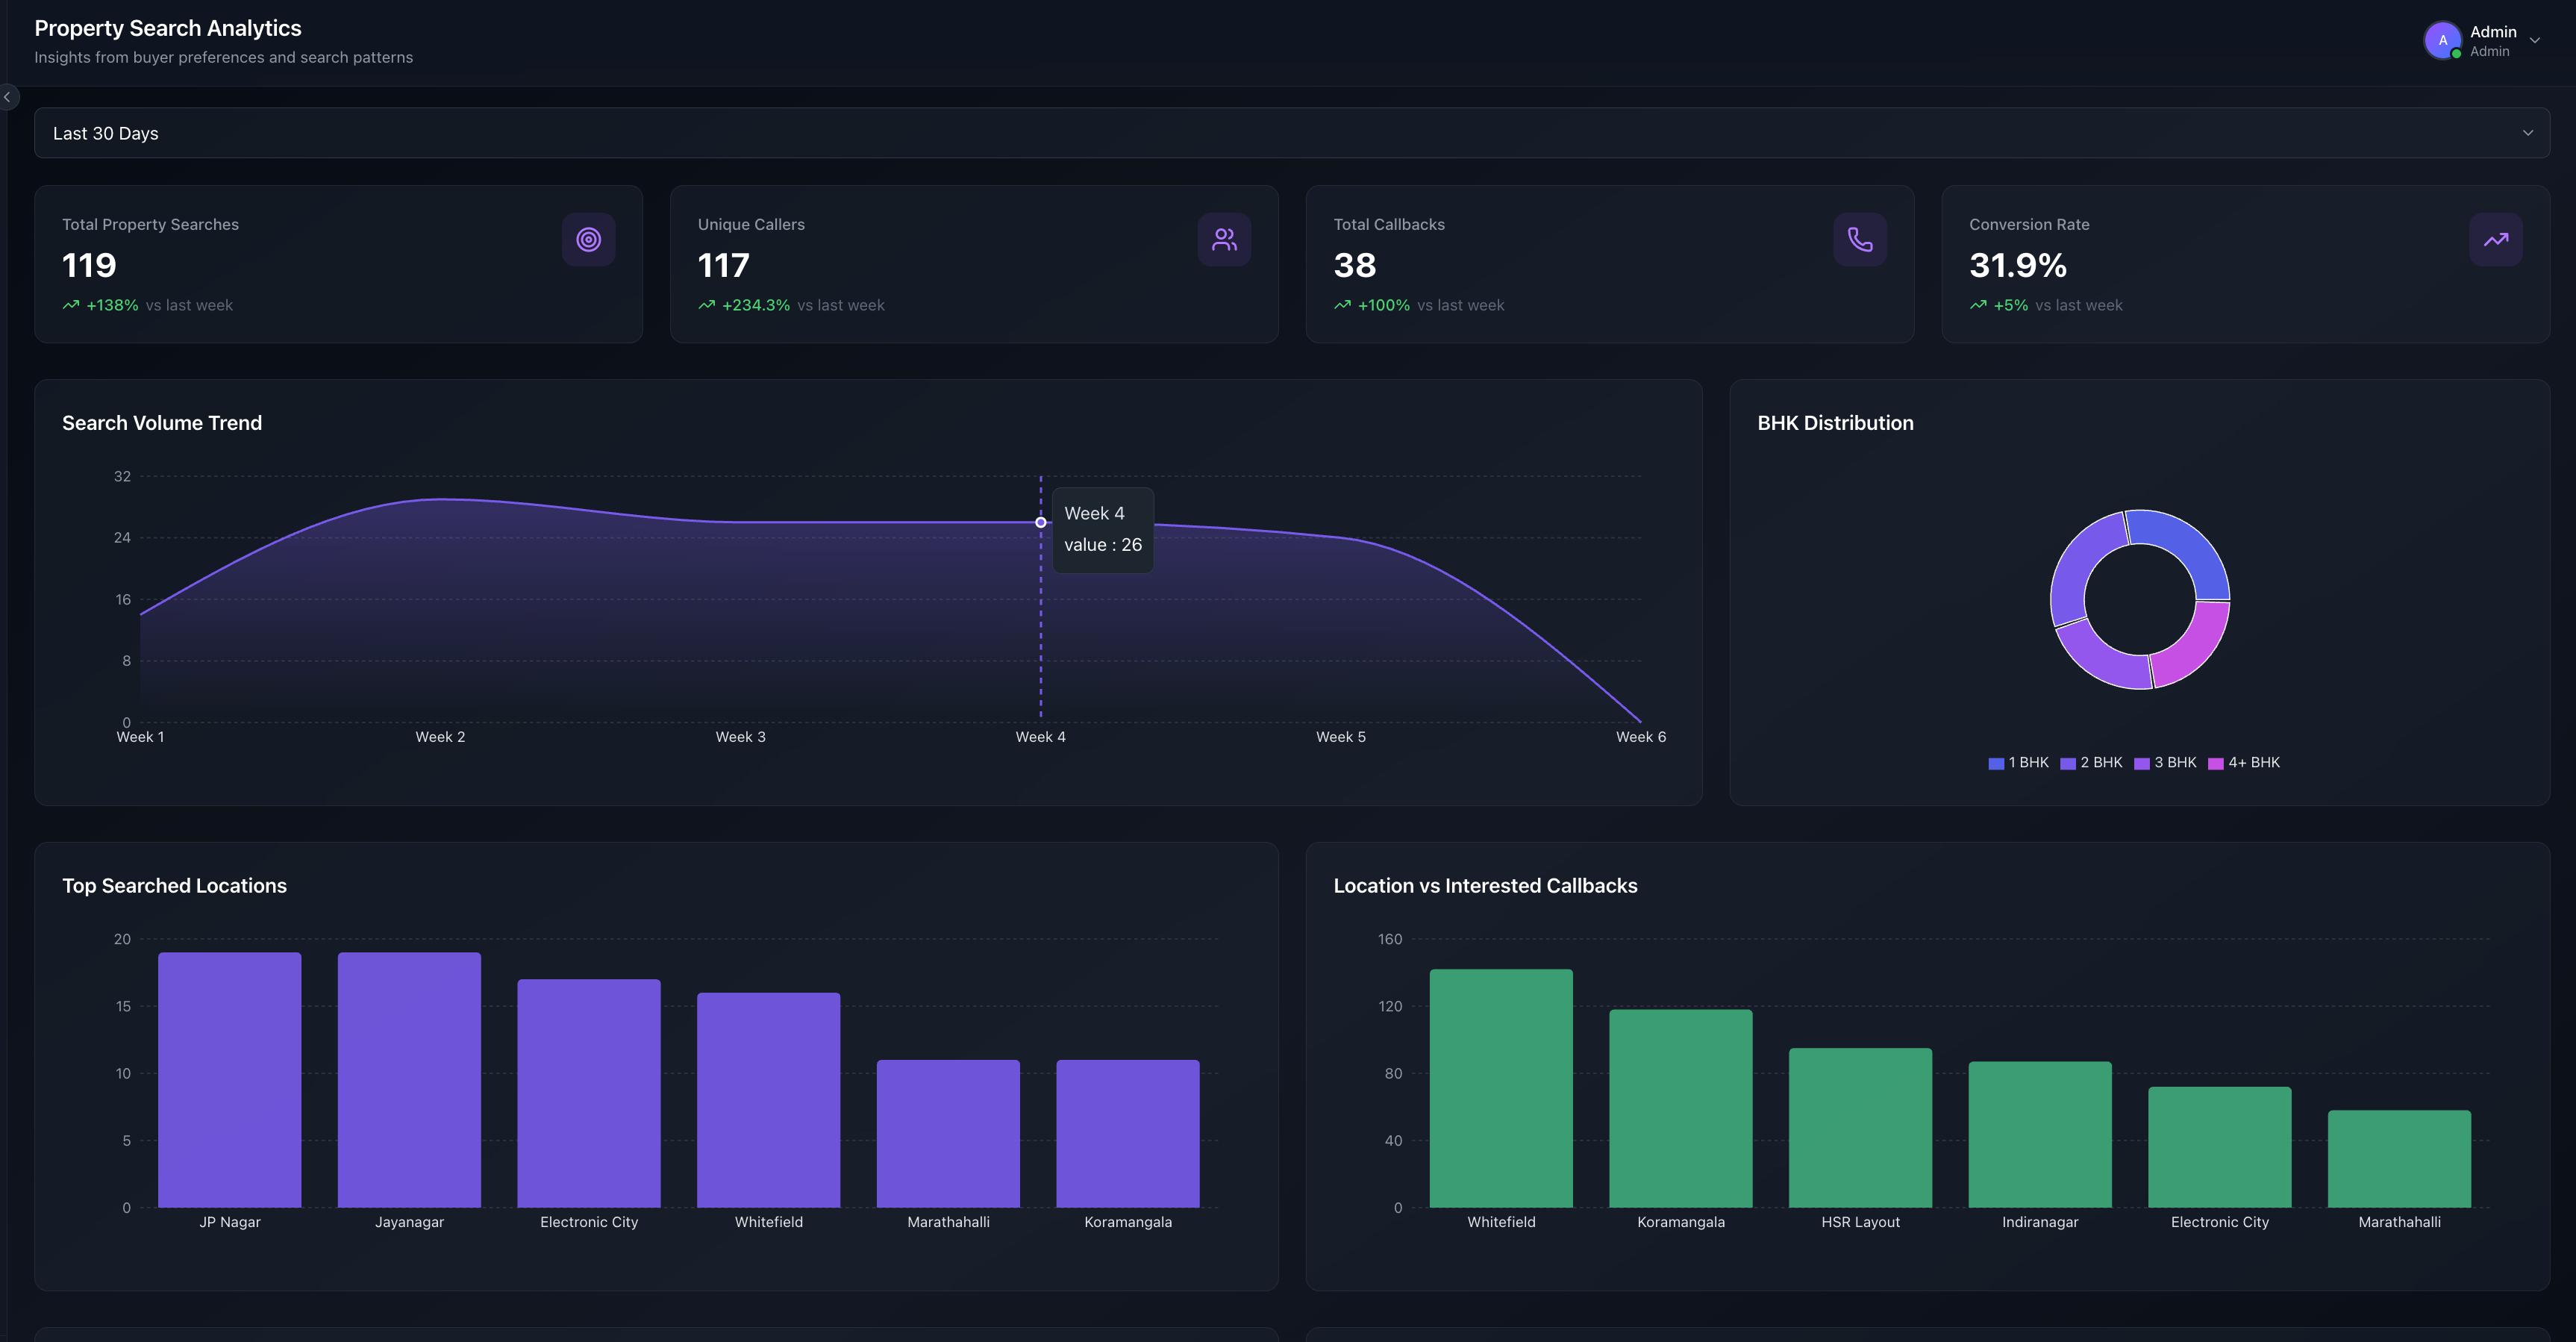Click the Whitefield bar in Location vs Interested Callbacks
Viewport: 2576px width, 1342px height.
1501,1090
